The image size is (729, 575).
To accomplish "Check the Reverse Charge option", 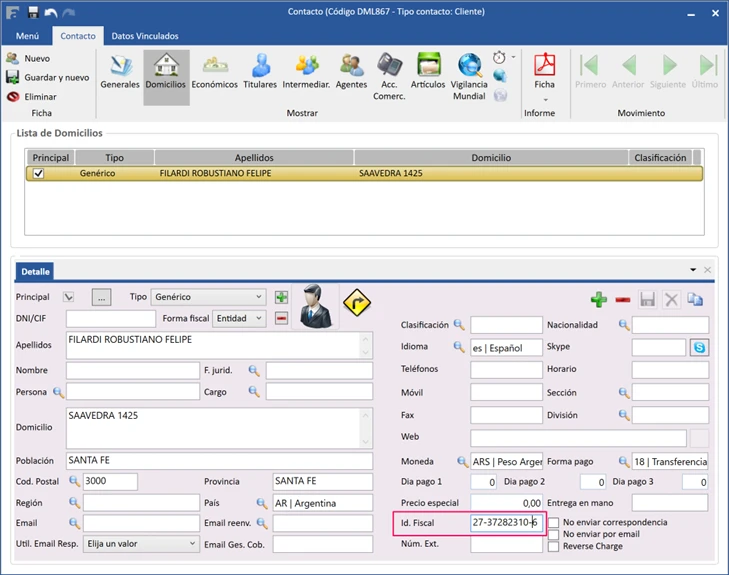I will pyautogui.click(x=553, y=546).
